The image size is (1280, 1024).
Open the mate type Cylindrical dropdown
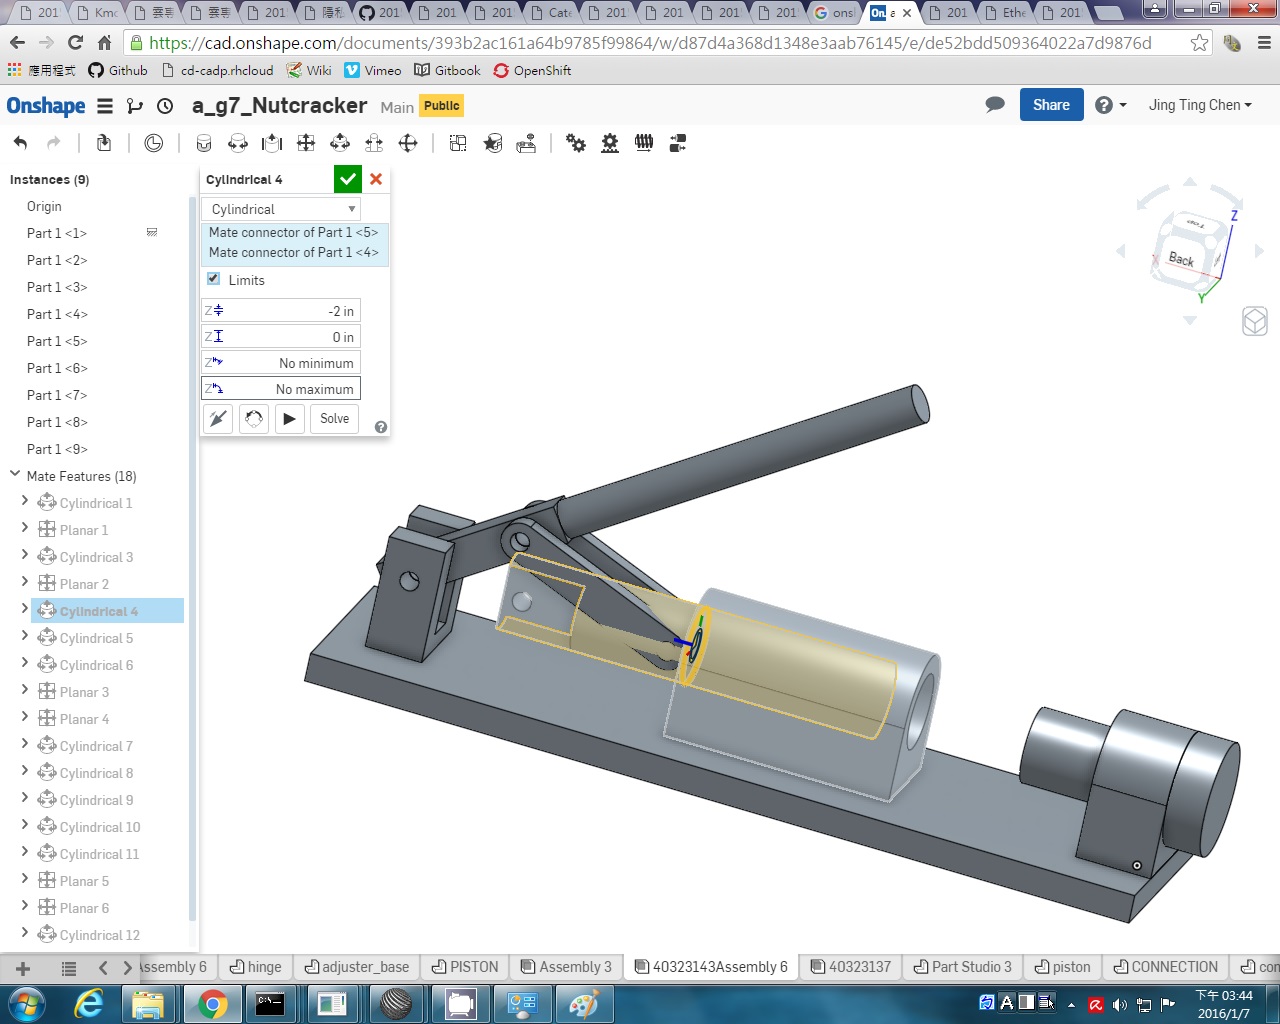coord(280,209)
